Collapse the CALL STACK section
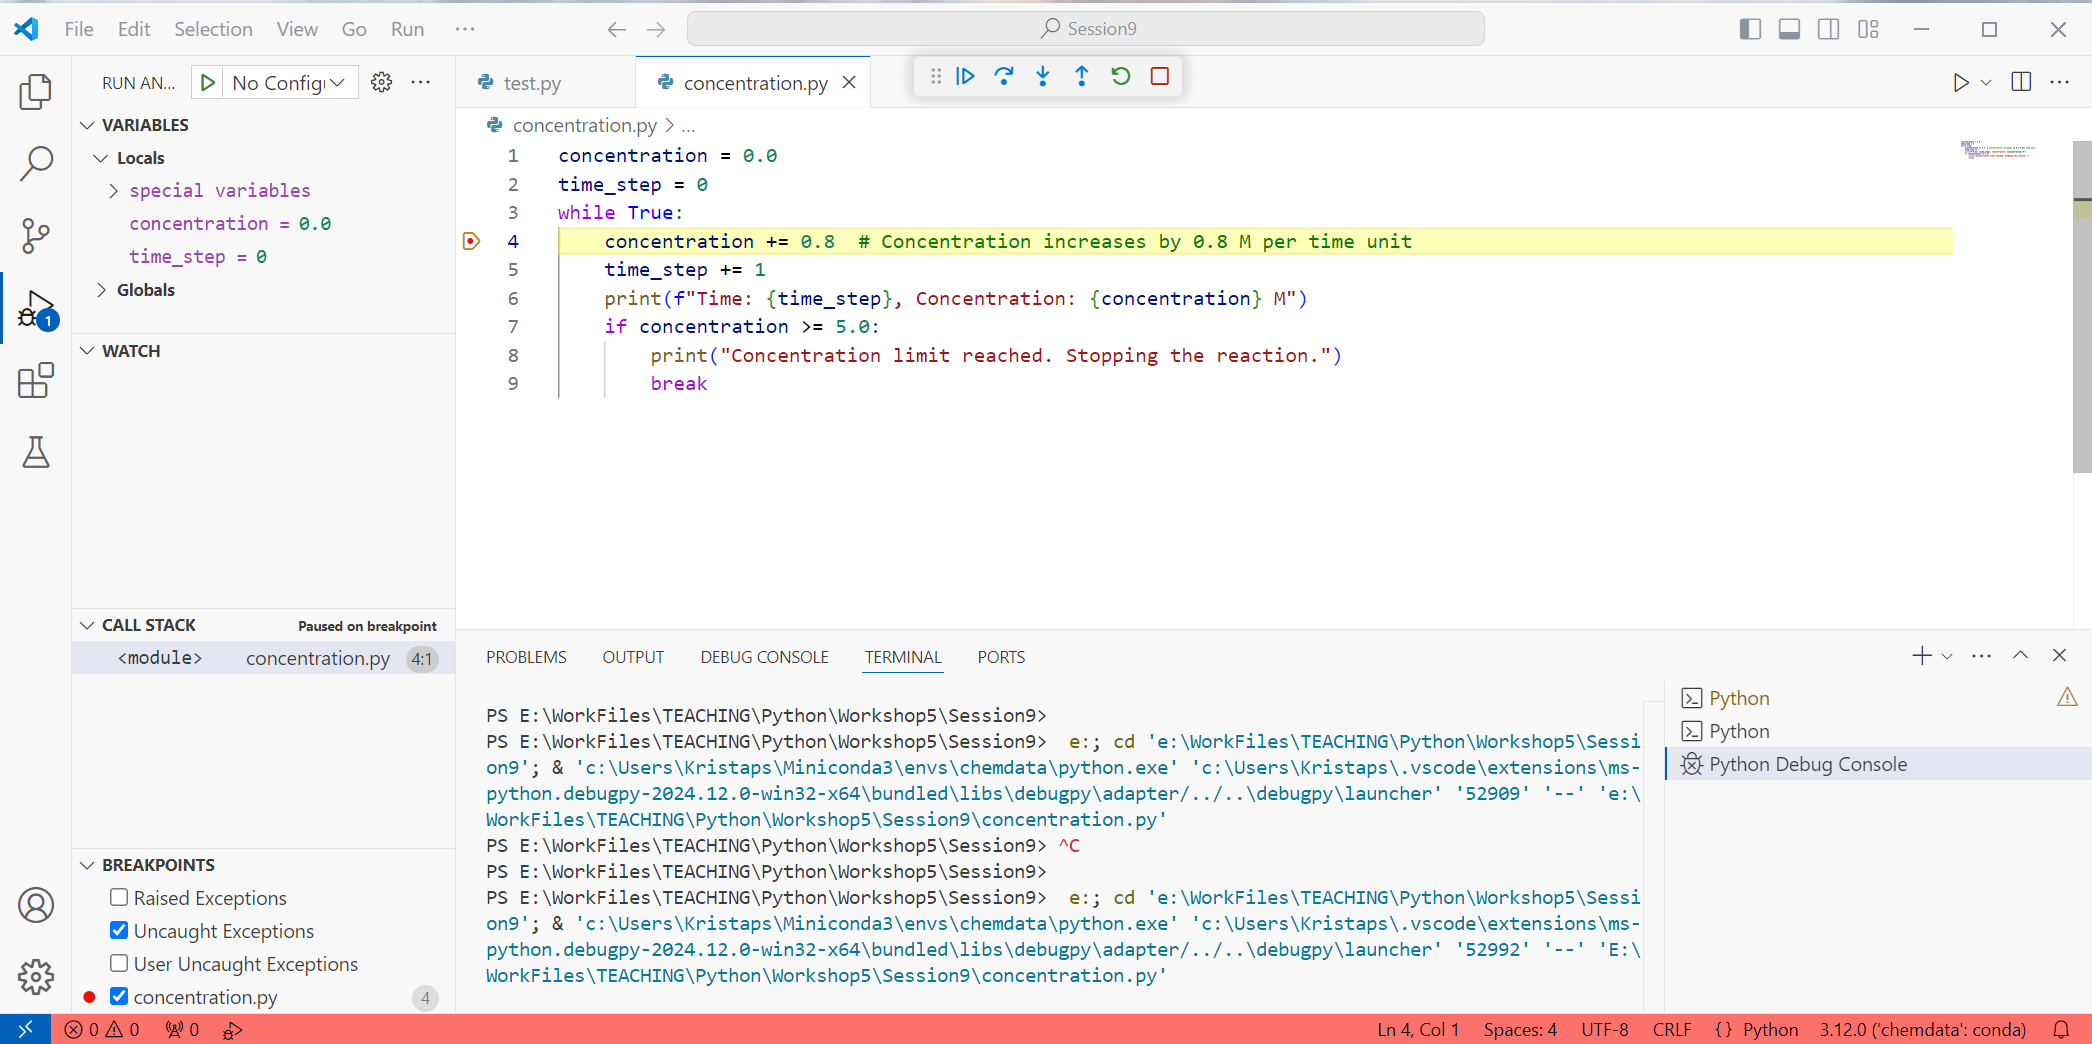The height and width of the screenshot is (1044, 2092). (88, 625)
